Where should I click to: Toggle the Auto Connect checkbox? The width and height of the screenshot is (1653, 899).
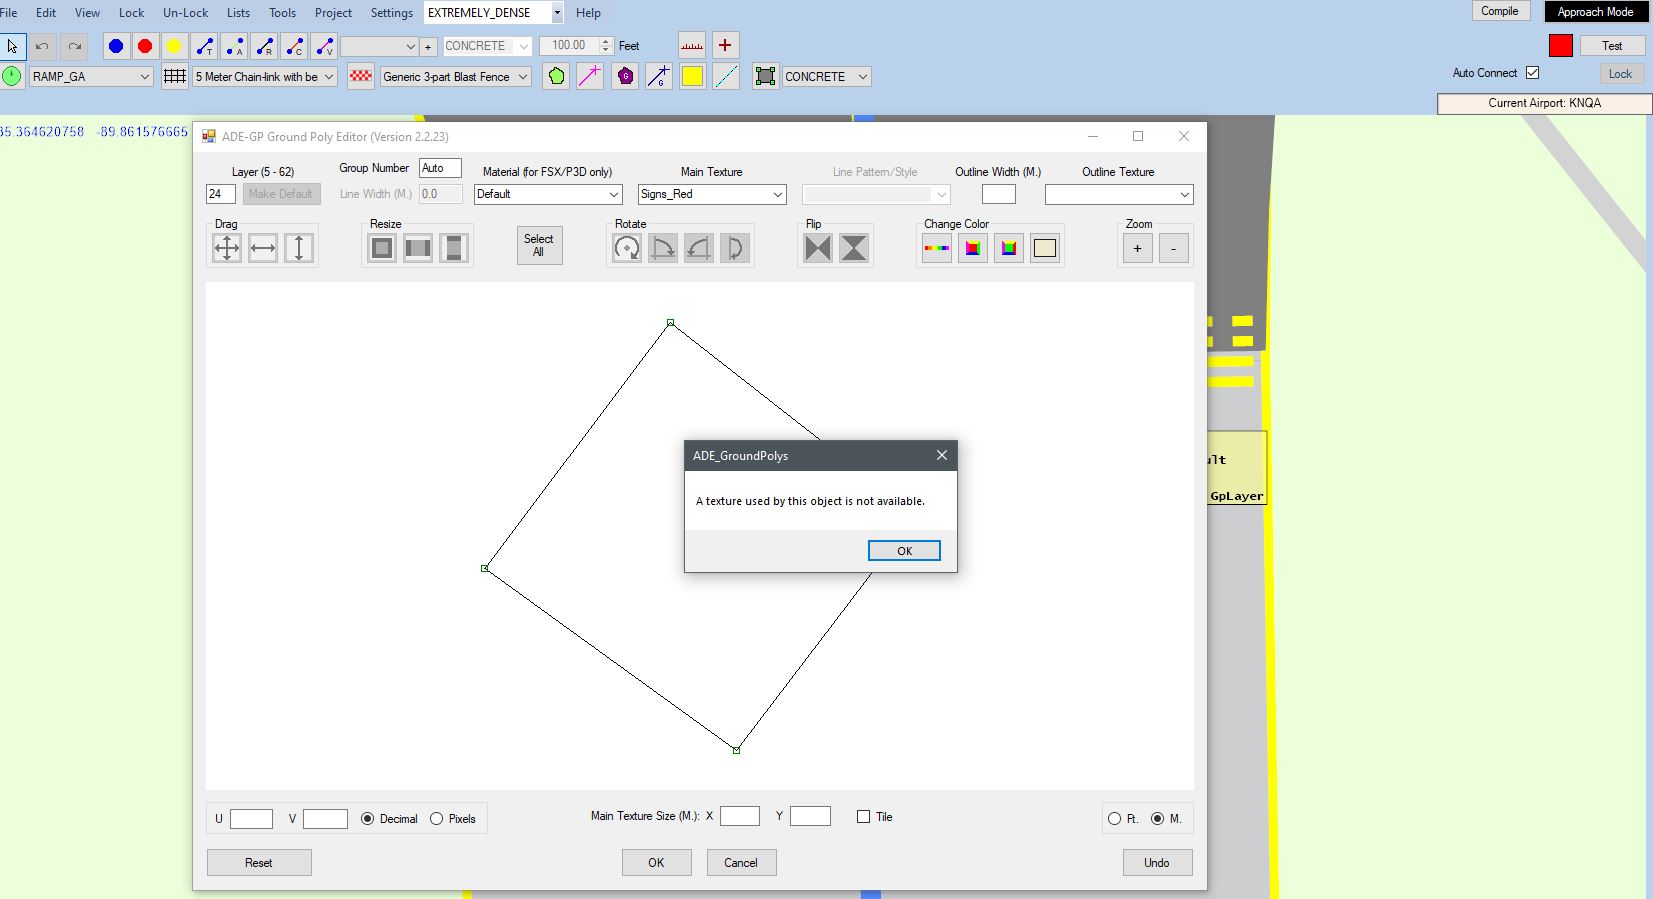point(1533,73)
